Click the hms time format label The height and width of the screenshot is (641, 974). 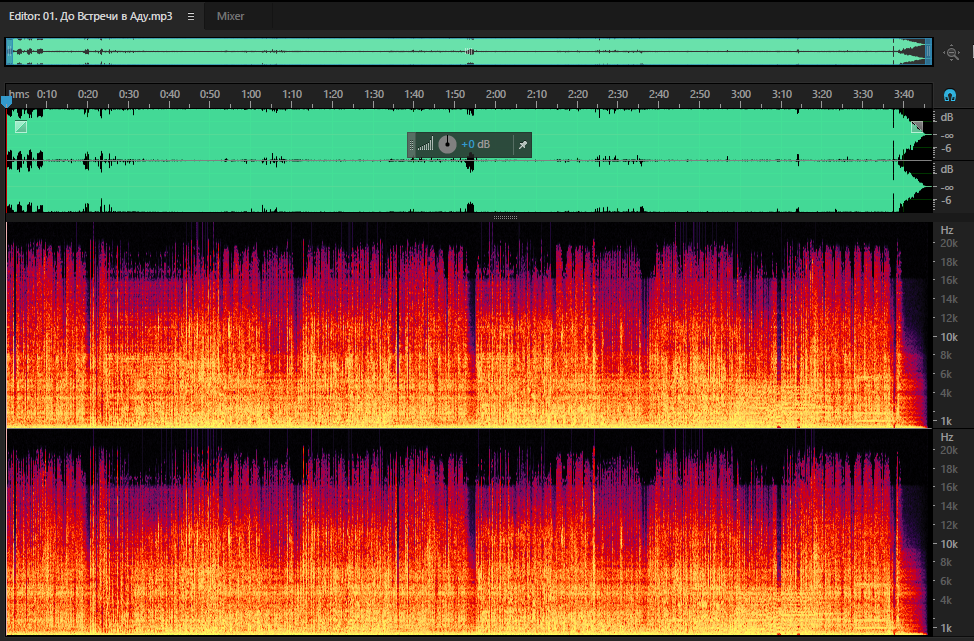pos(19,94)
